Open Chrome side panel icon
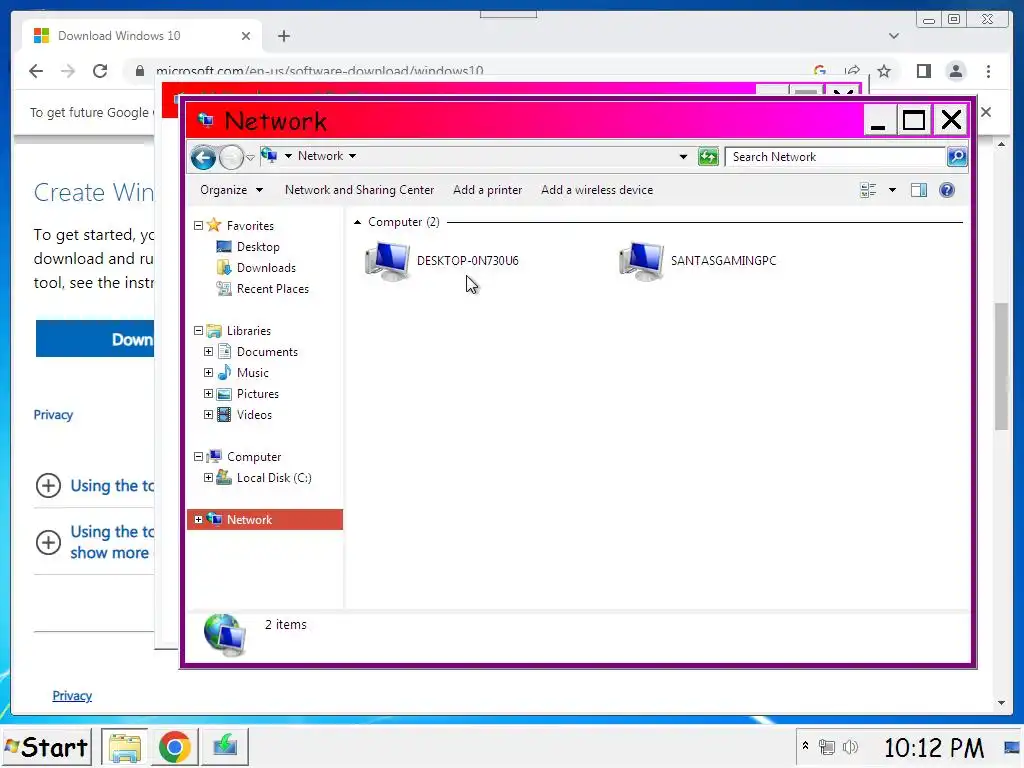Viewport: 1024px width, 768px height. point(923,71)
